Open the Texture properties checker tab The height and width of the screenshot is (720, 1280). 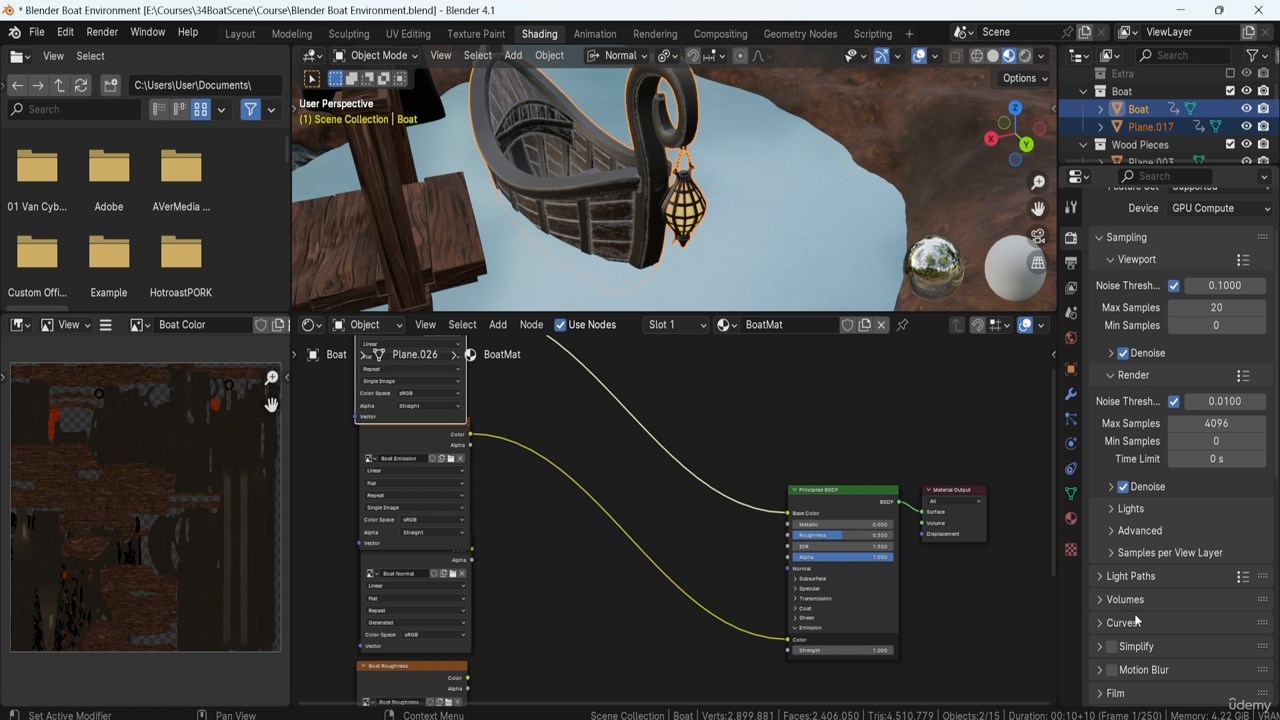click(1071, 550)
